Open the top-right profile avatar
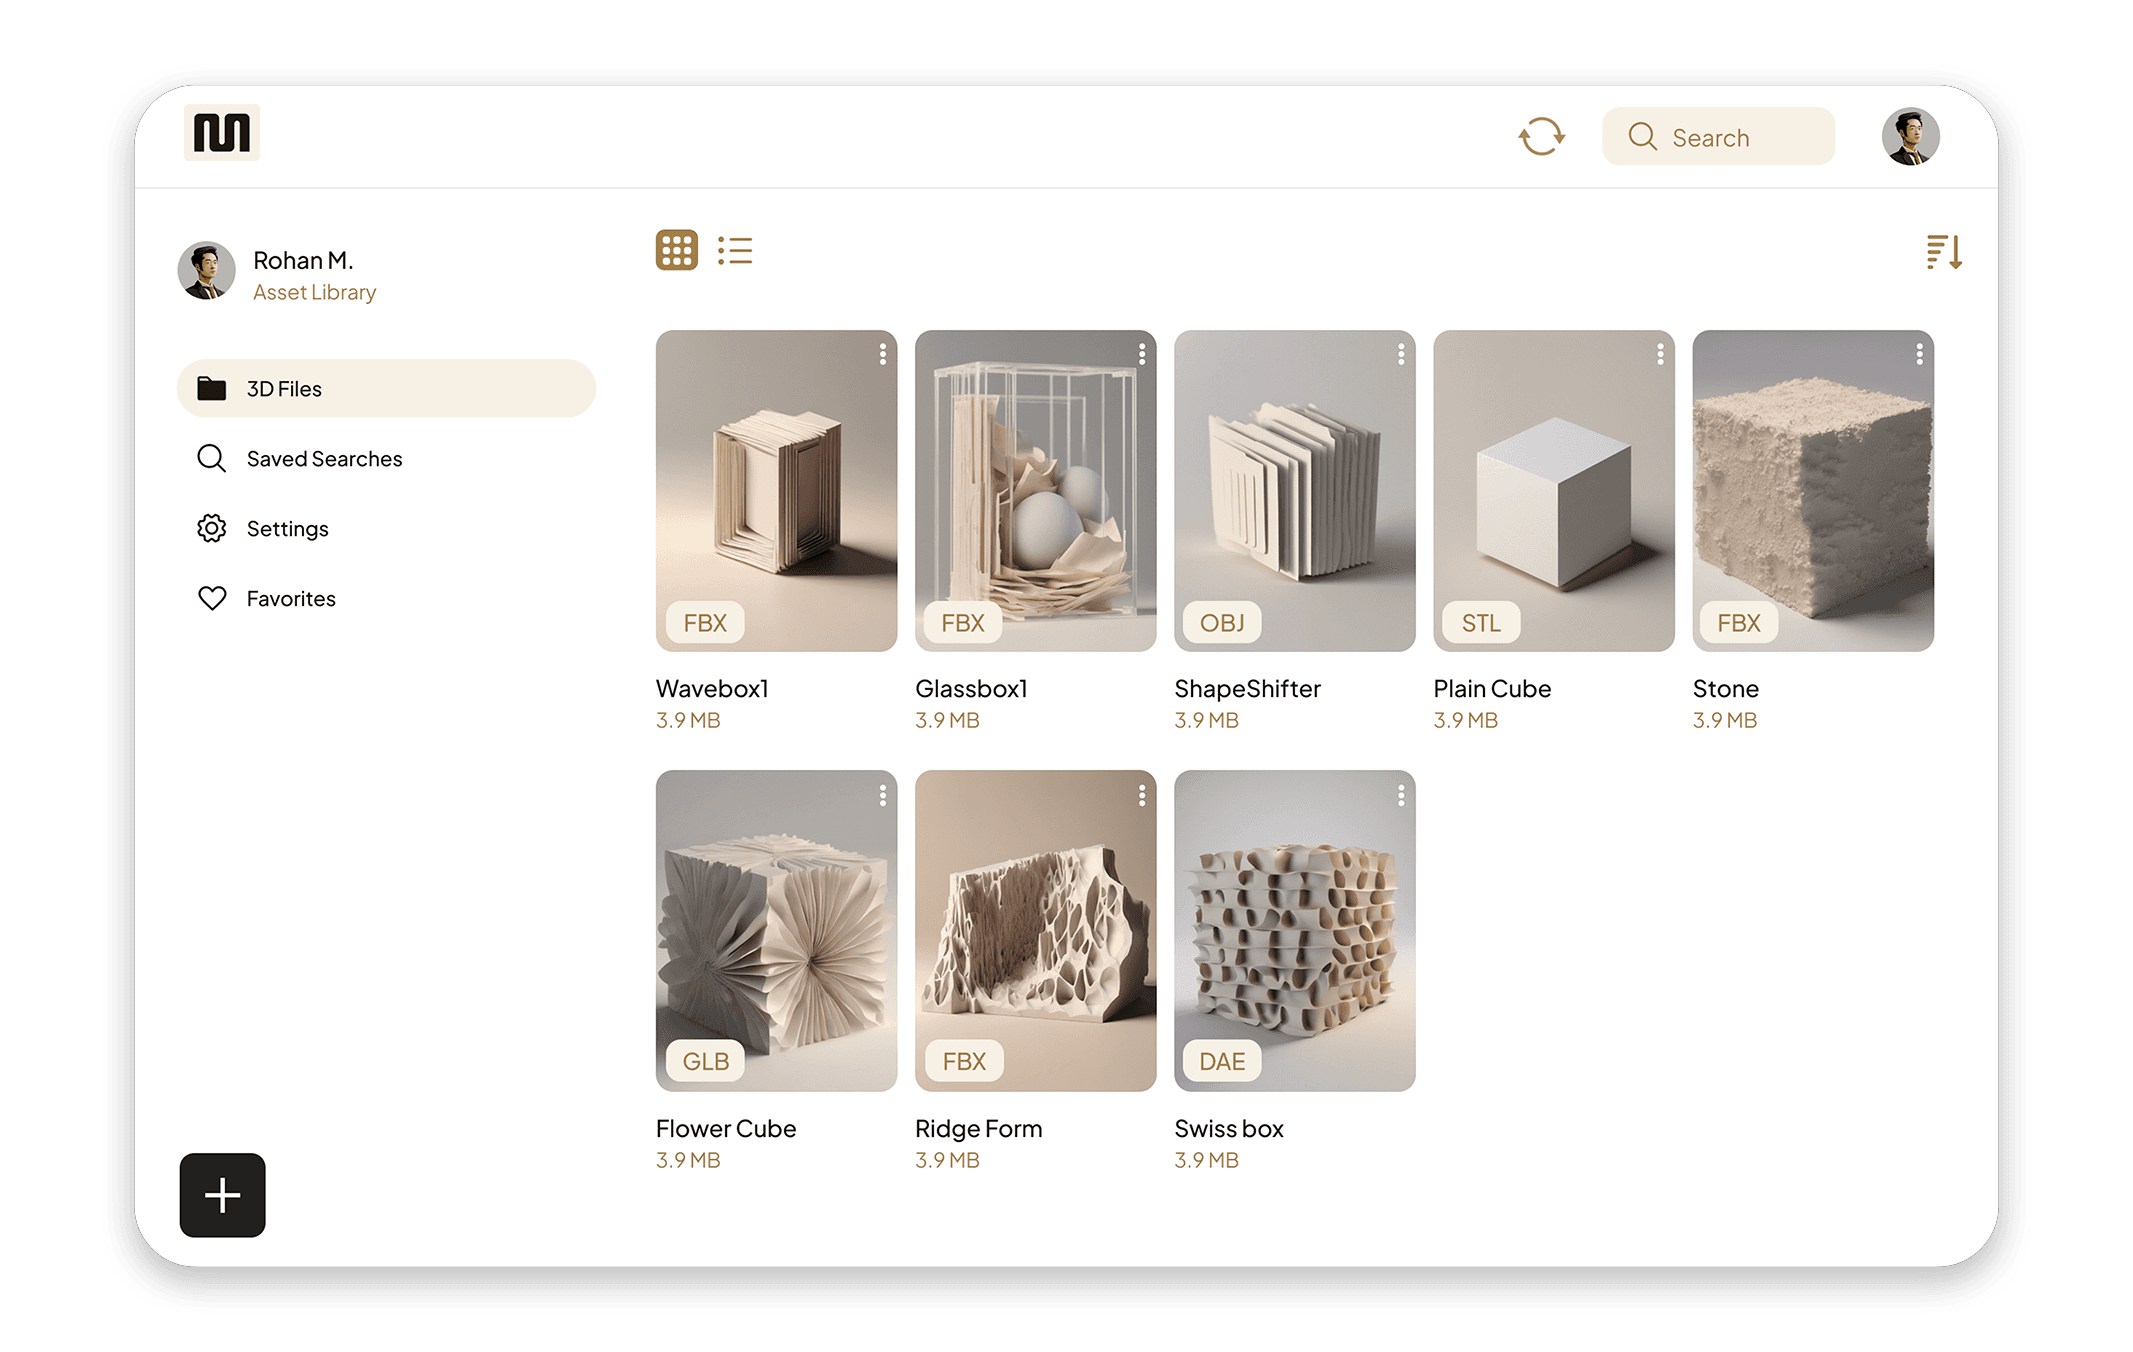The image size is (2133, 1352). pyautogui.click(x=1910, y=137)
